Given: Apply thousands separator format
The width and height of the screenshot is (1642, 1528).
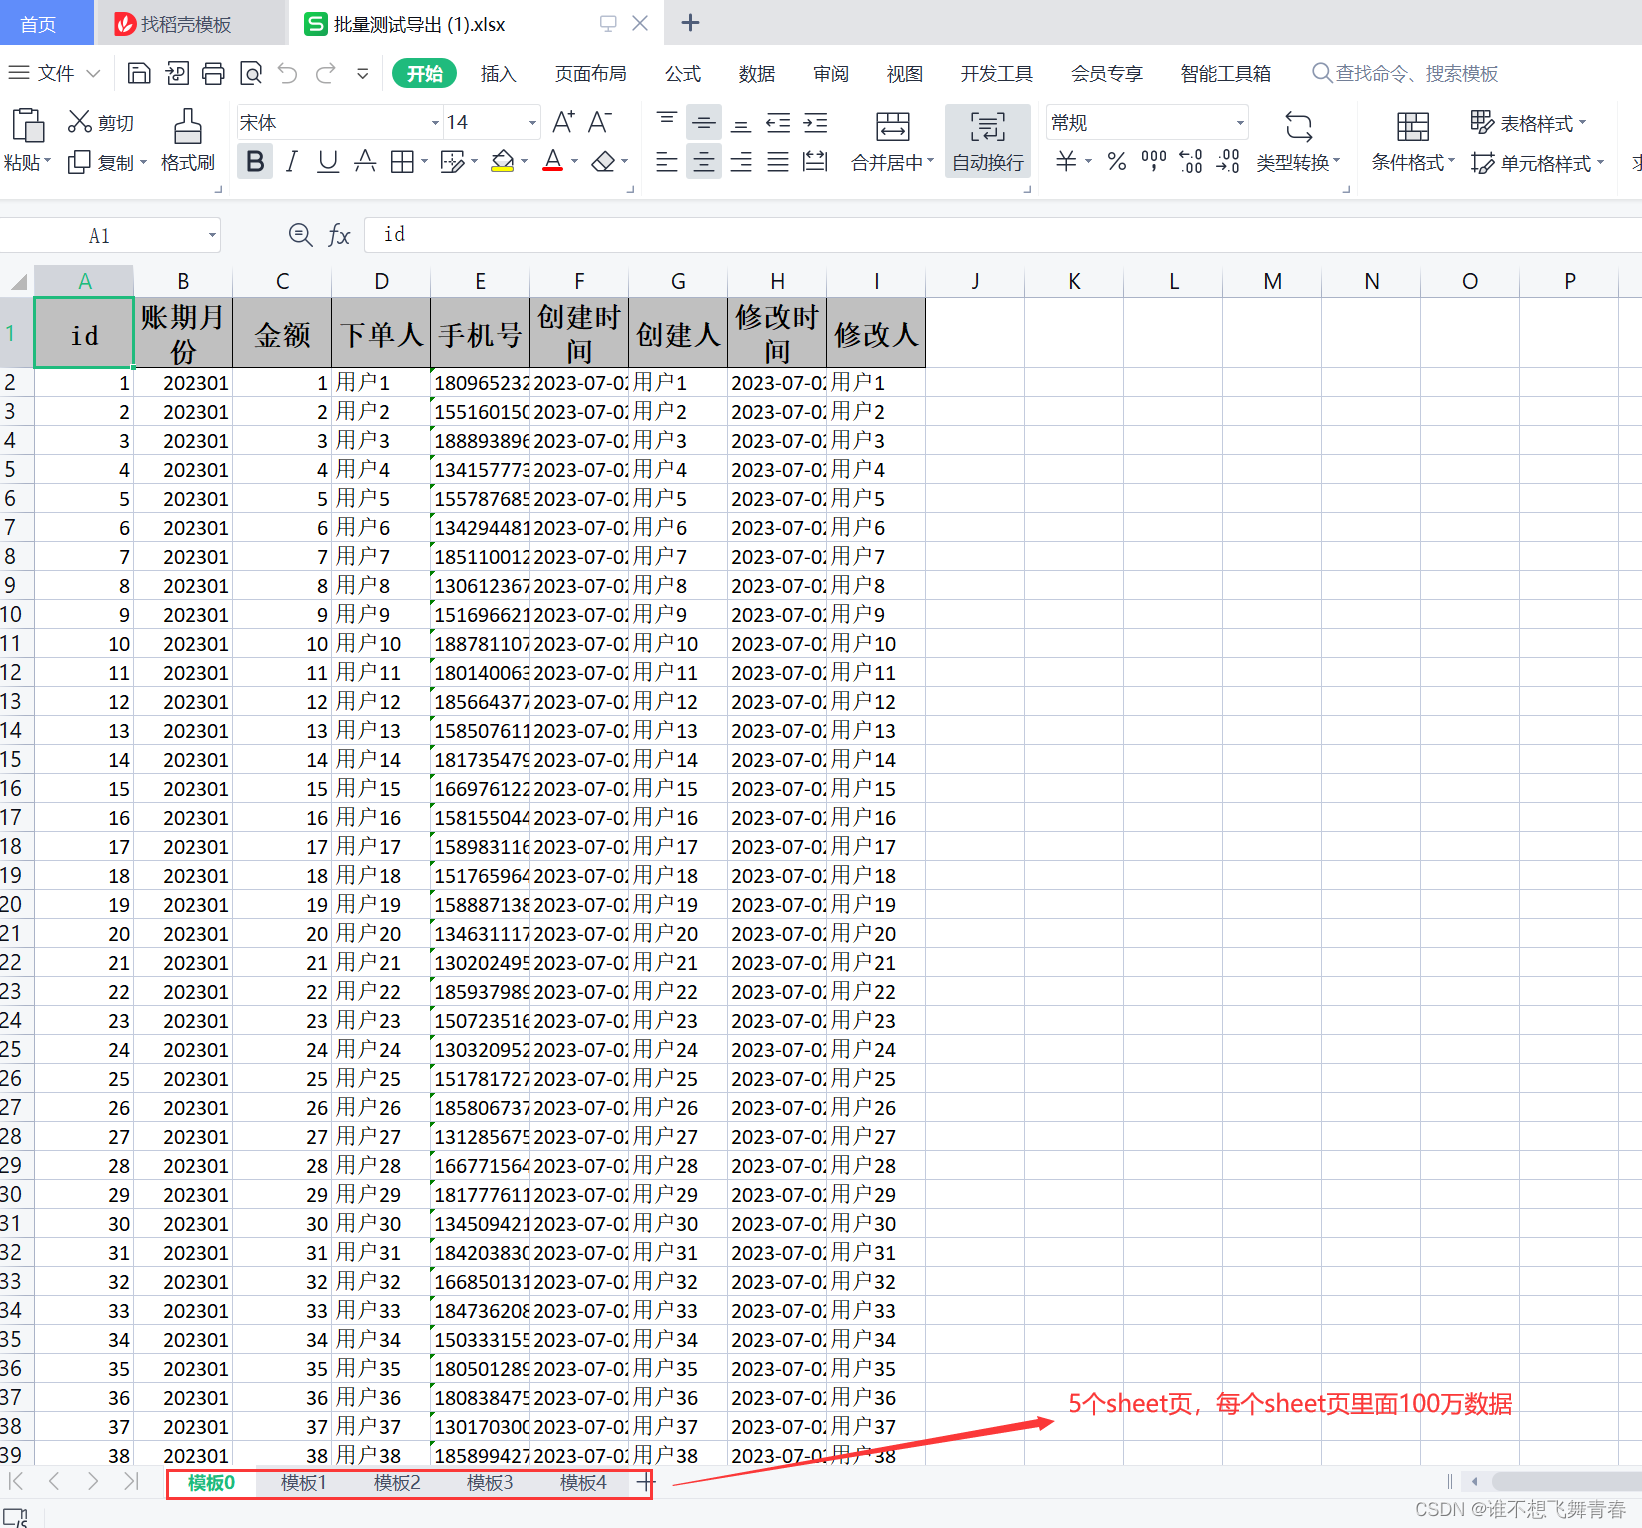Looking at the screenshot, I should click(x=1153, y=161).
